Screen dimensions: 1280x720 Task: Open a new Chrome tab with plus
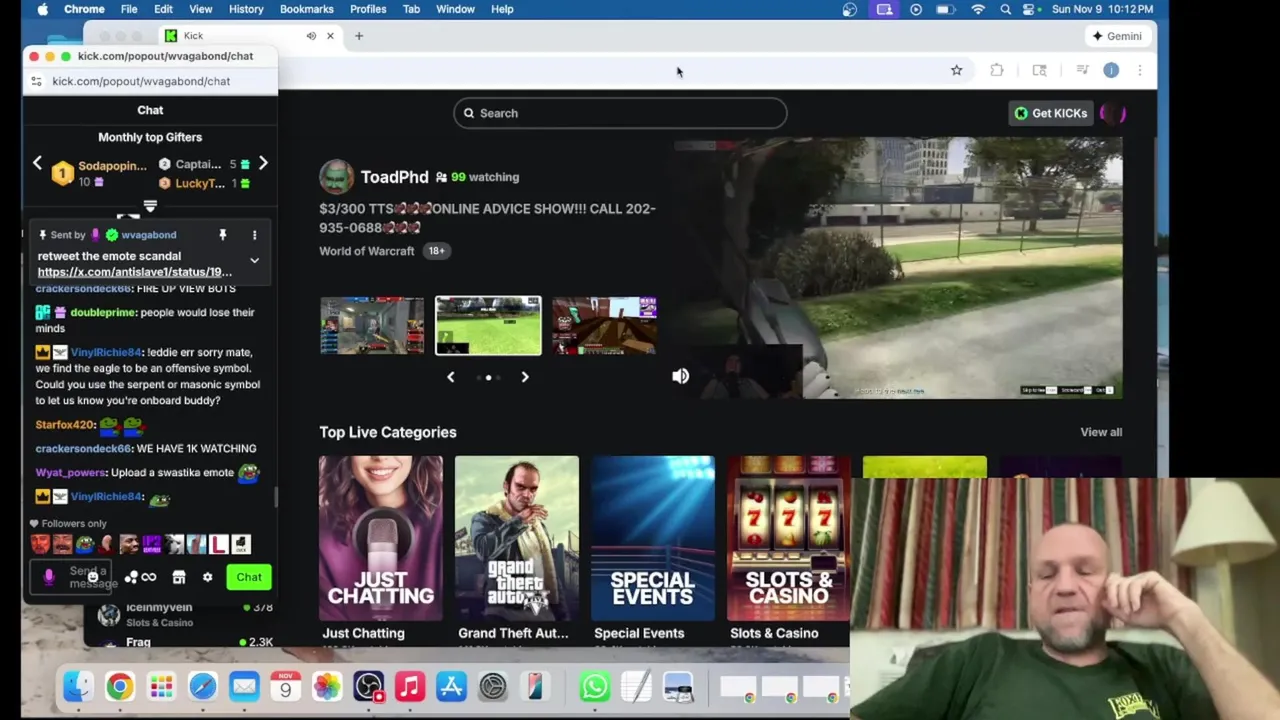pos(359,36)
